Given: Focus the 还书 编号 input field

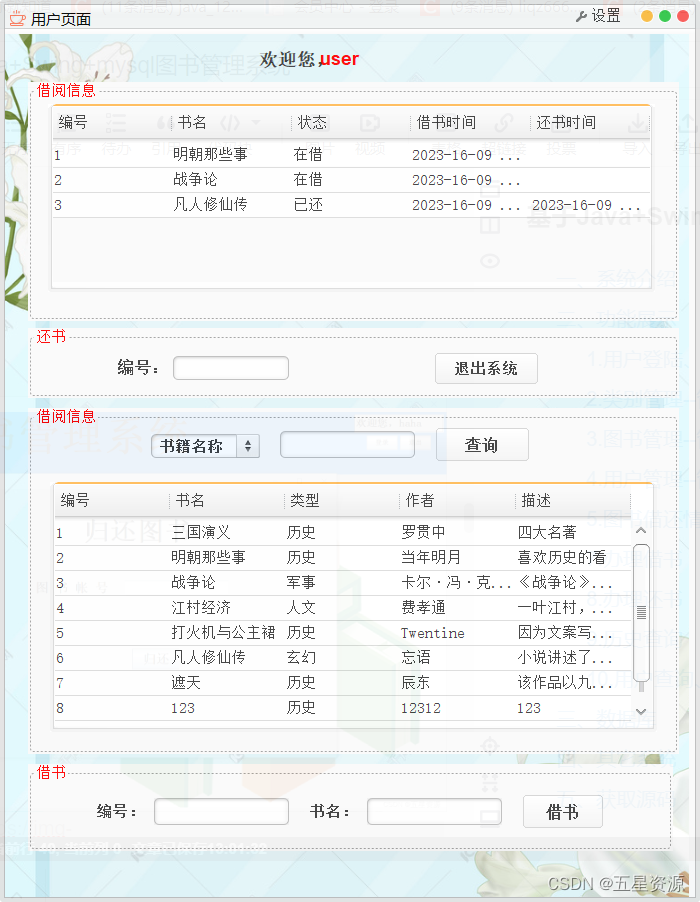Looking at the screenshot, I should 231,368.
